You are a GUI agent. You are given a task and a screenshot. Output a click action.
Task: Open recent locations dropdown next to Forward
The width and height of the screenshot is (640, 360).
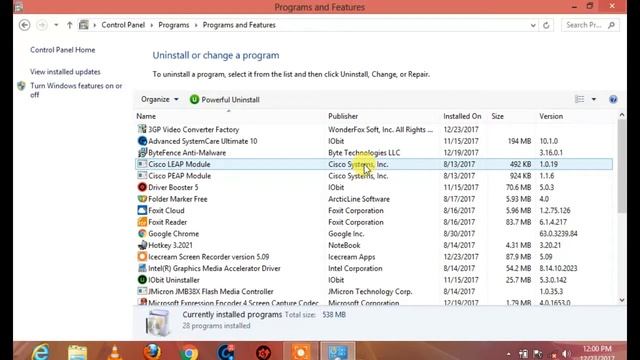click(x=56, y=25)
